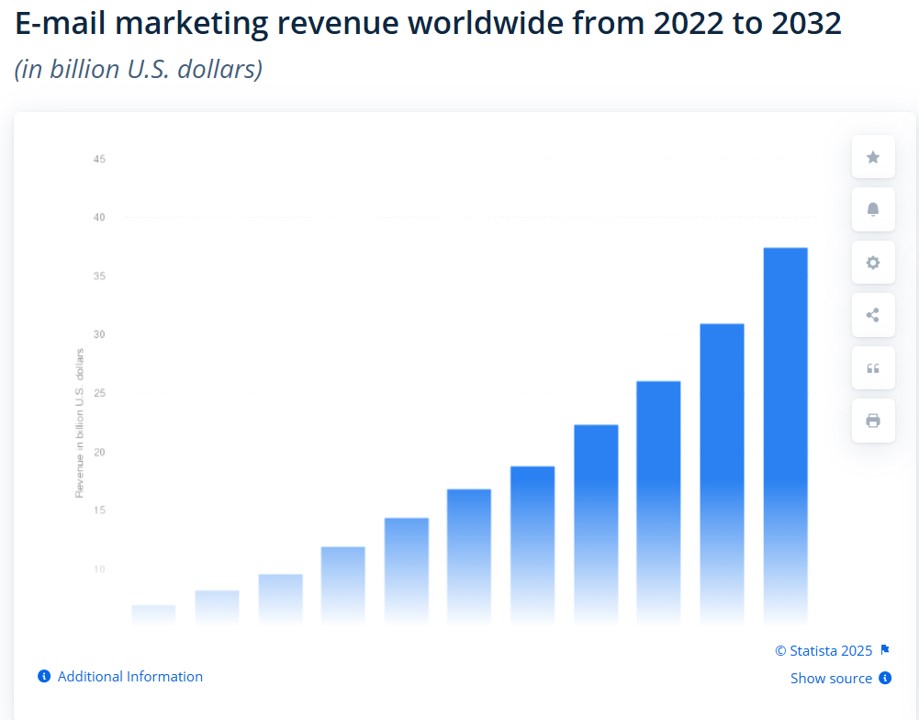Select the shortest first bar in the chart
The image size is (919, 720).
(x=154, y=614)
